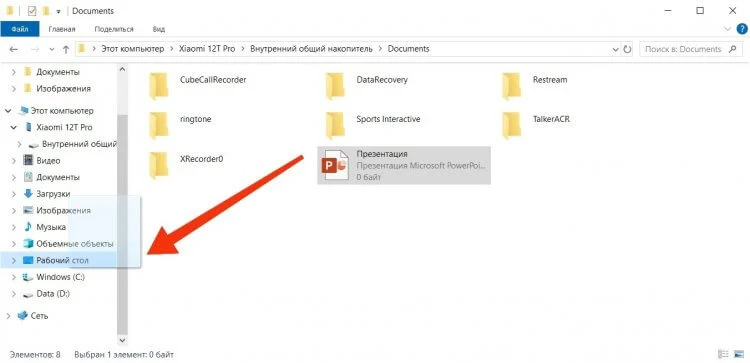Select the TalkerACR folder icon
This screenshot has height=363, width=750.
click(511, 125)
